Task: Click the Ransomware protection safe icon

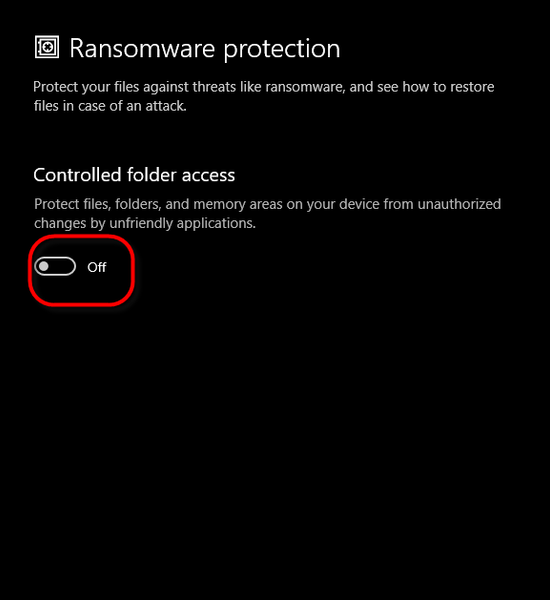Action: (x=47, y=47)
